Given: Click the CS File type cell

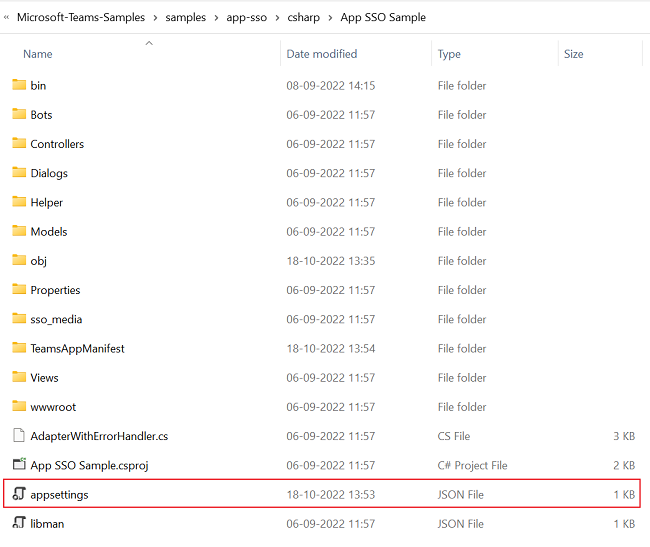Looking at the screenshot, I should [x=454, y=436].
